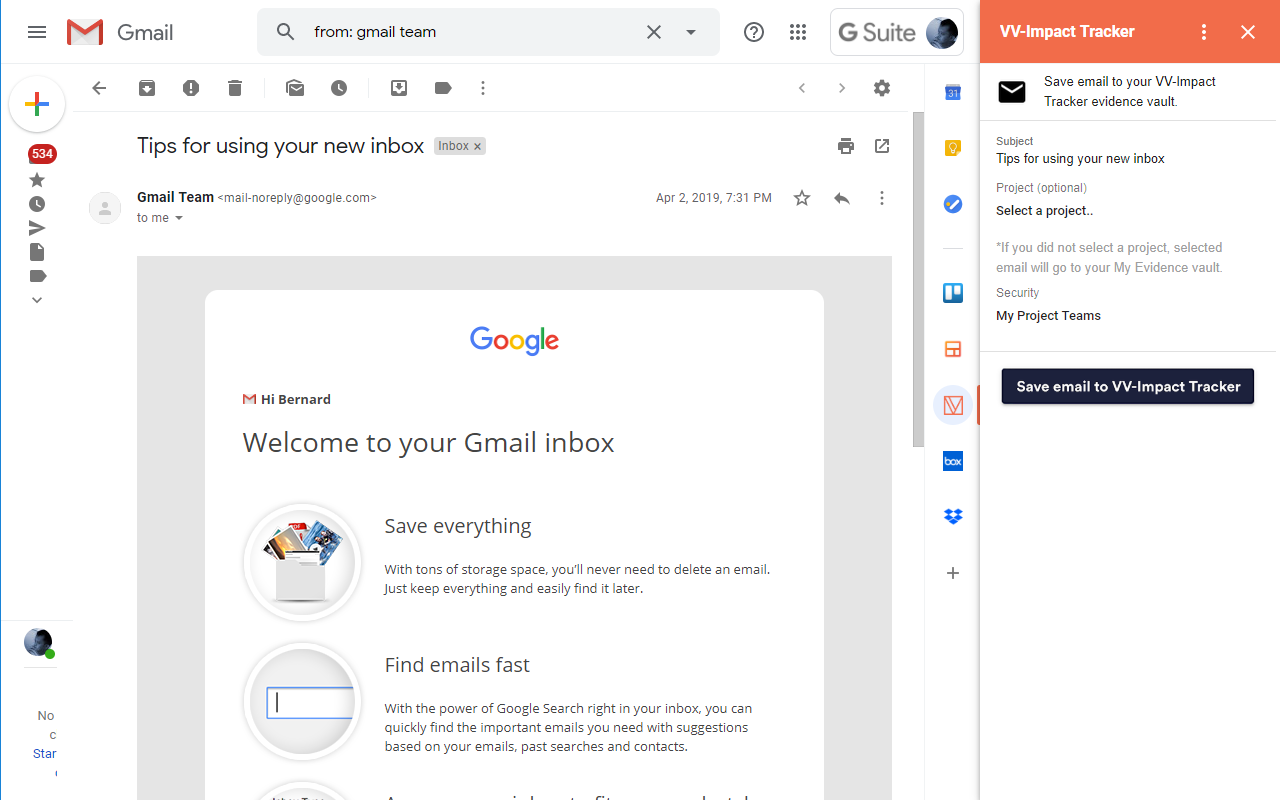Click the Gmail Team sender name
This screenshot has width=1280, height=800.
175,197
